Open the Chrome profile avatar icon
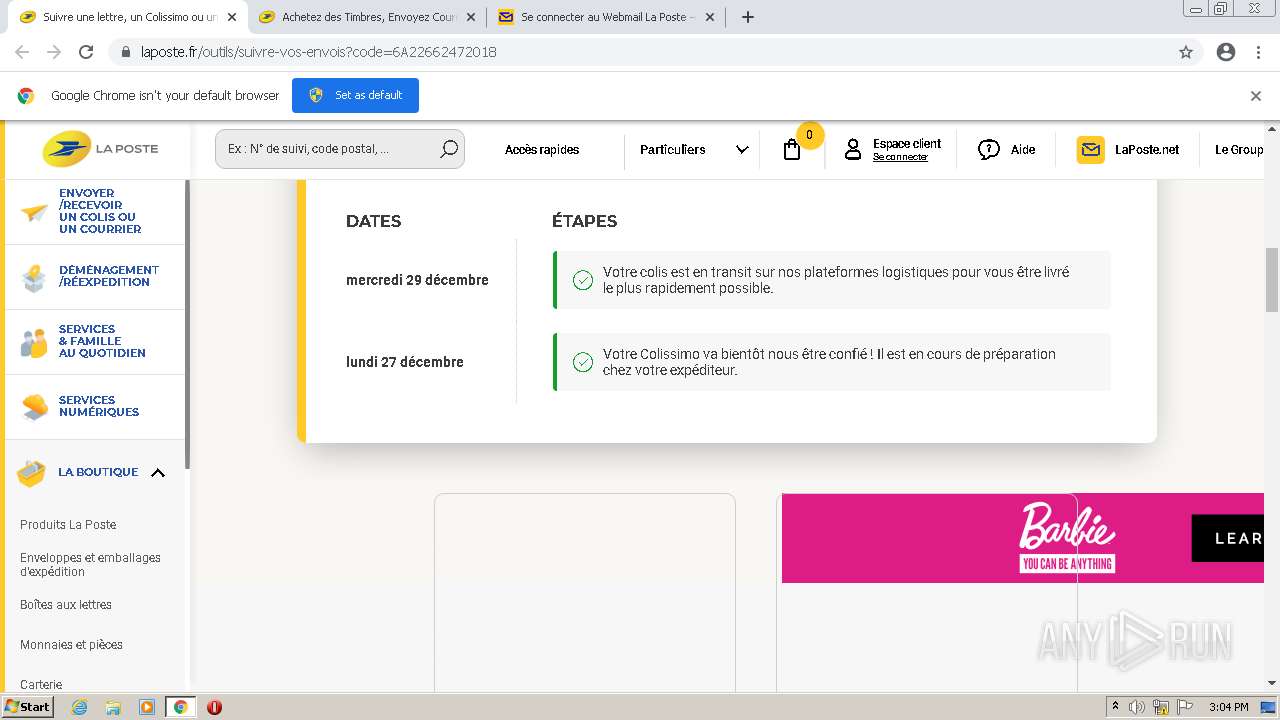Viewport: 1280px width, 720px height. coord(1226,52)
